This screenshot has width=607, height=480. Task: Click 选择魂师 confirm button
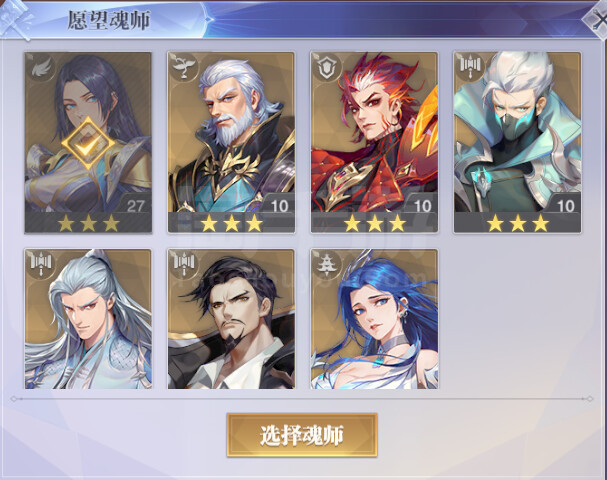(x=302, y=435)
